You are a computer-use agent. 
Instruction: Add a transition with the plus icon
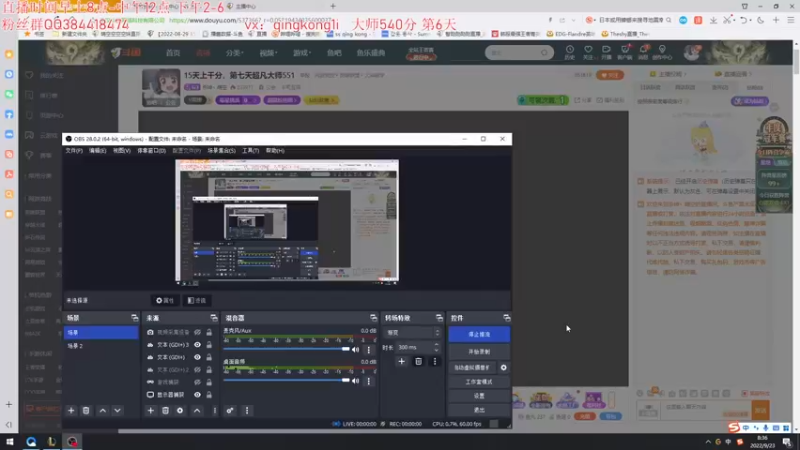click(402, 362)
